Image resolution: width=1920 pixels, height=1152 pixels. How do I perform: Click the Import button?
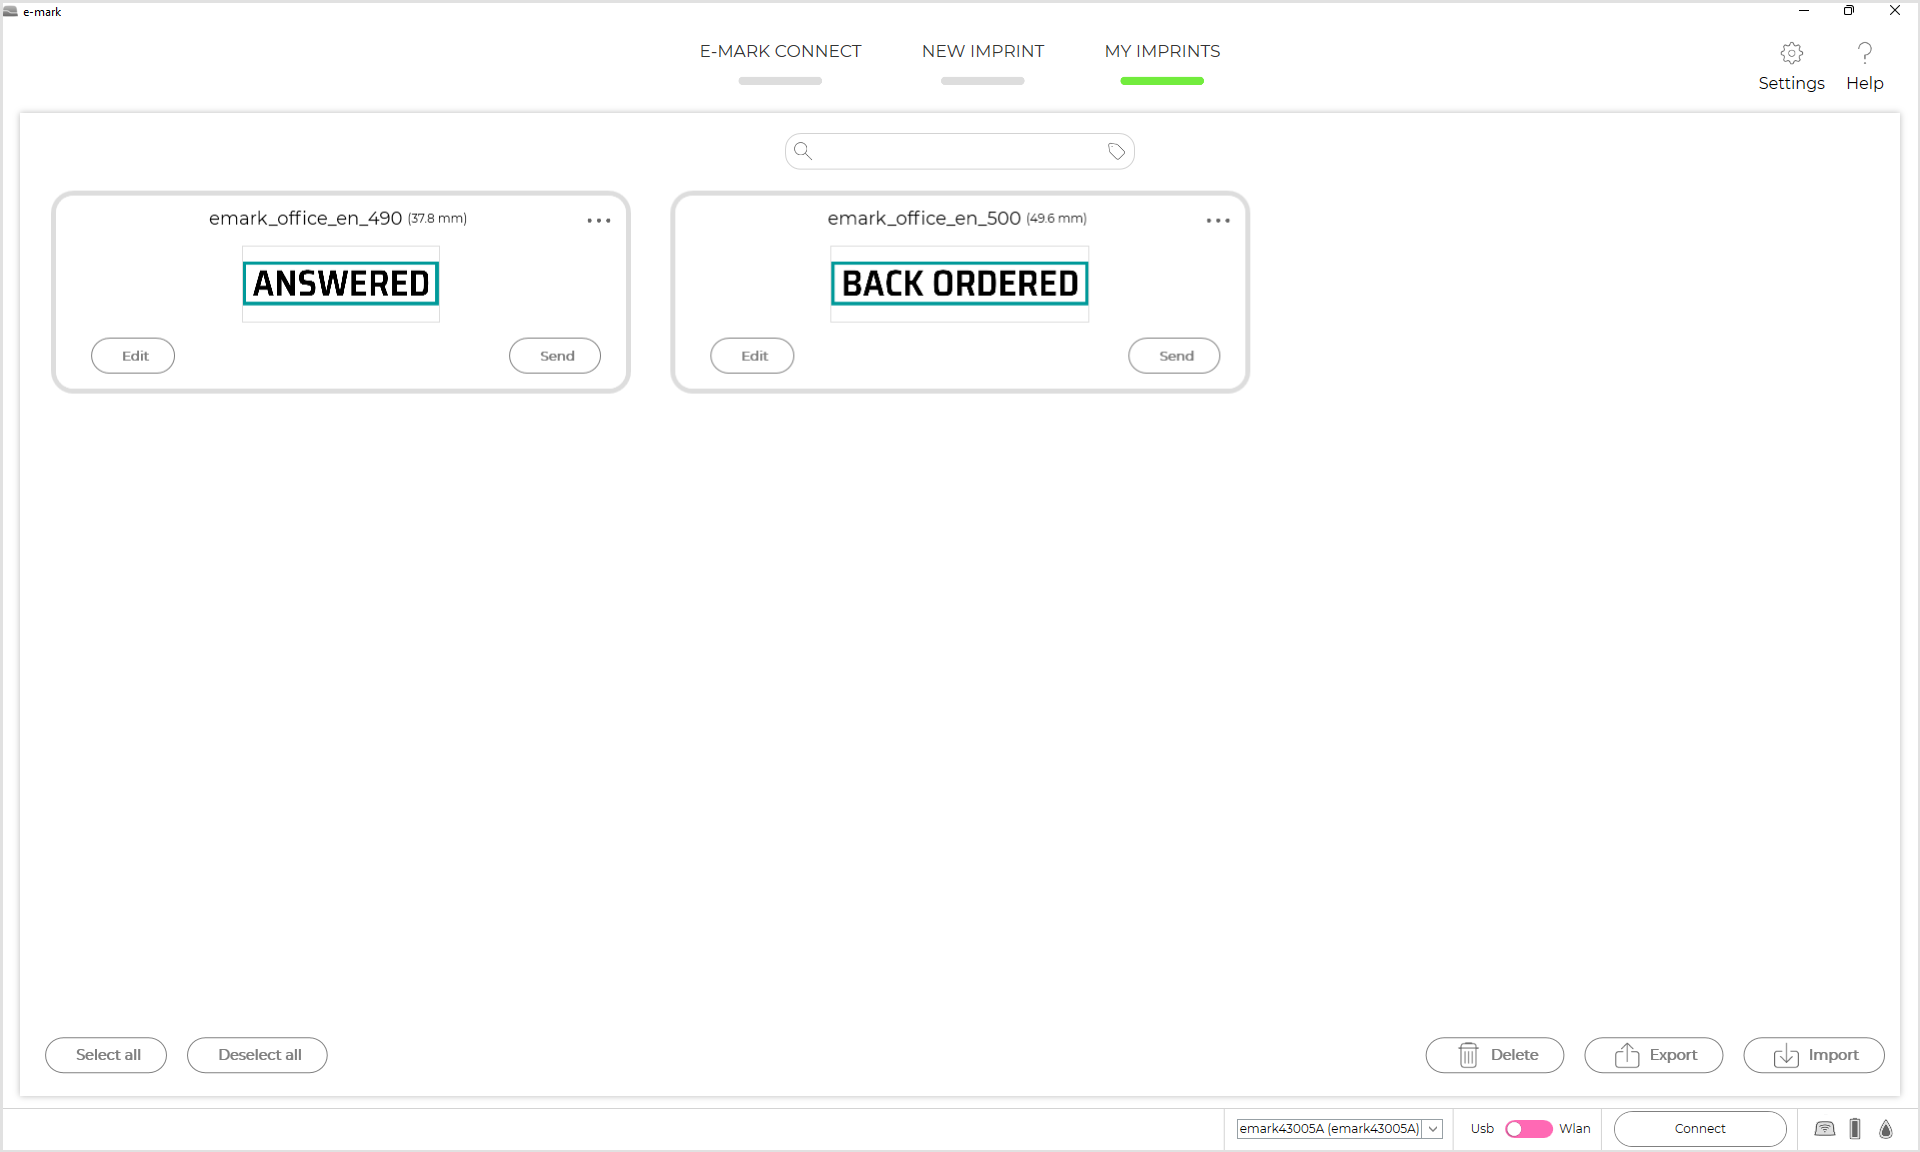tap(1813, 1055)
